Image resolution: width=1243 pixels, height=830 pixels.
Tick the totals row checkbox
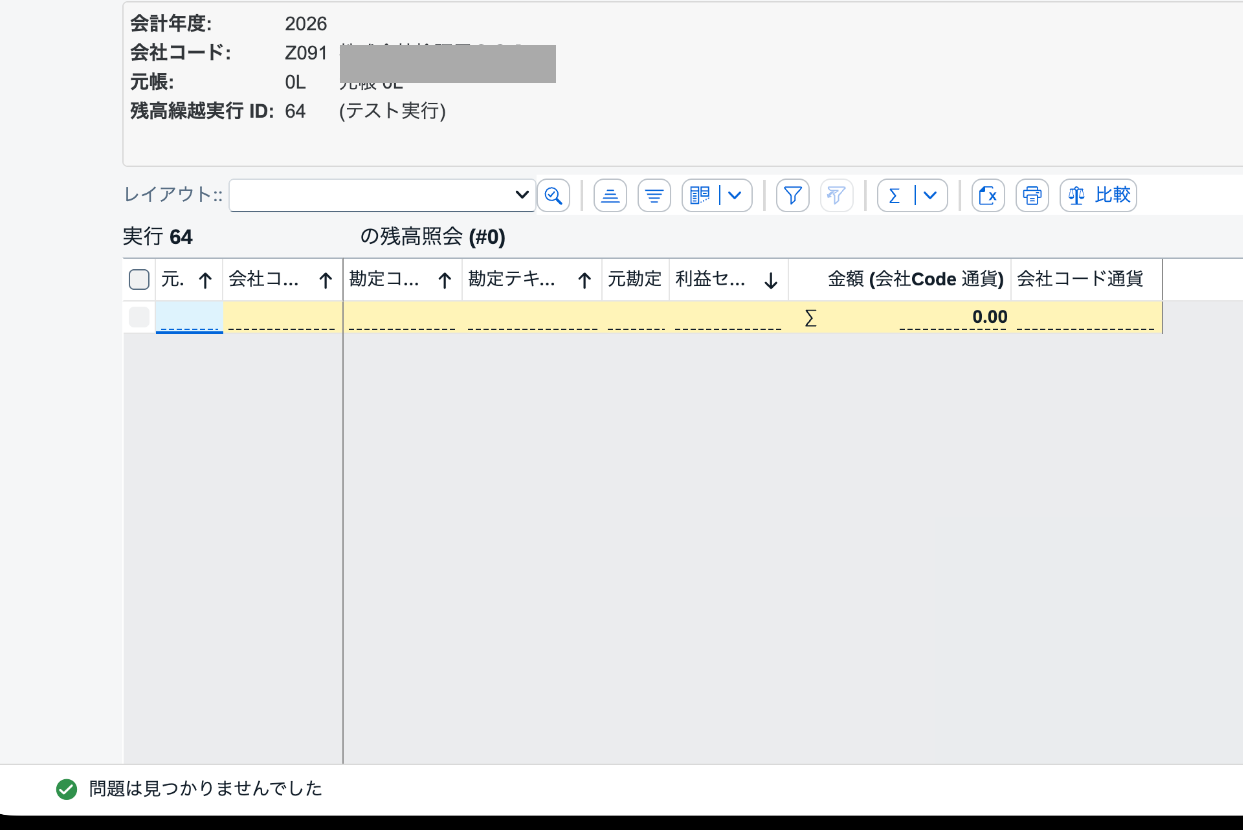(140, 317)
